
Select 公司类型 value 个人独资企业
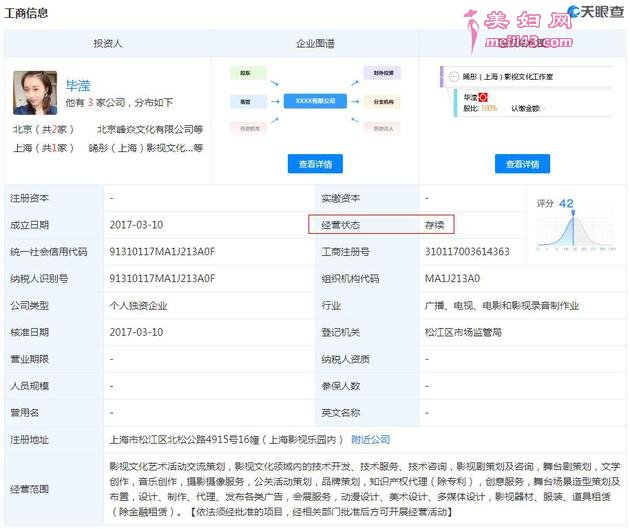[x=138, y=306]
